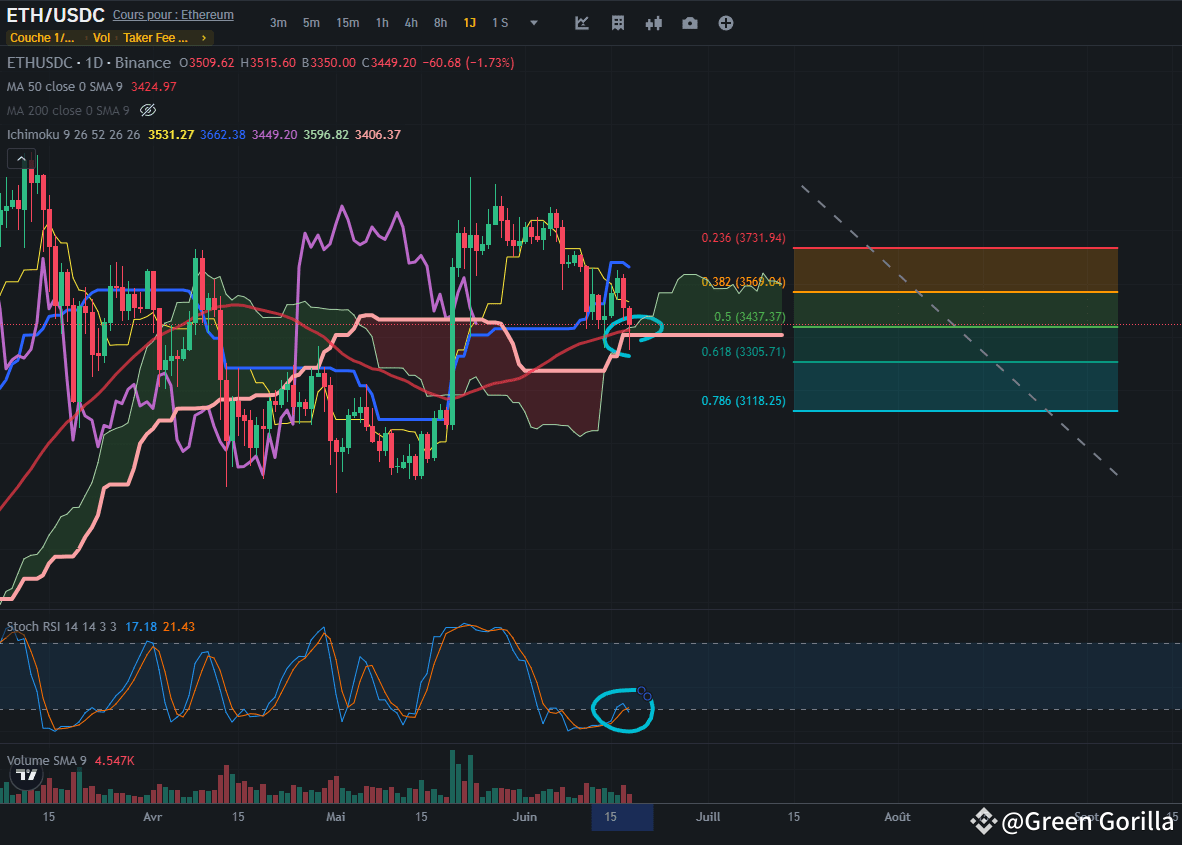Open the chart indicators icon
This screenshot has height=845, width=1182.
coord(582,23)
